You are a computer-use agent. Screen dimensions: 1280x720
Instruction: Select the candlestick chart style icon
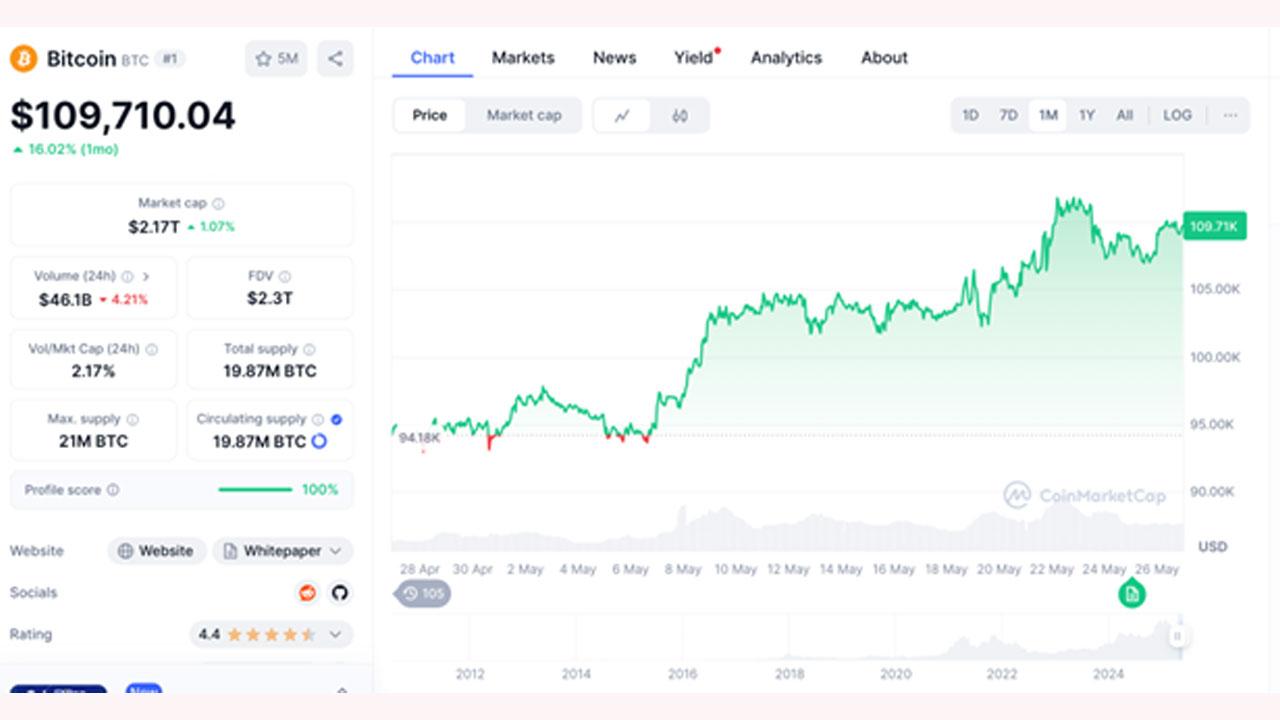(x=680, y=115)
